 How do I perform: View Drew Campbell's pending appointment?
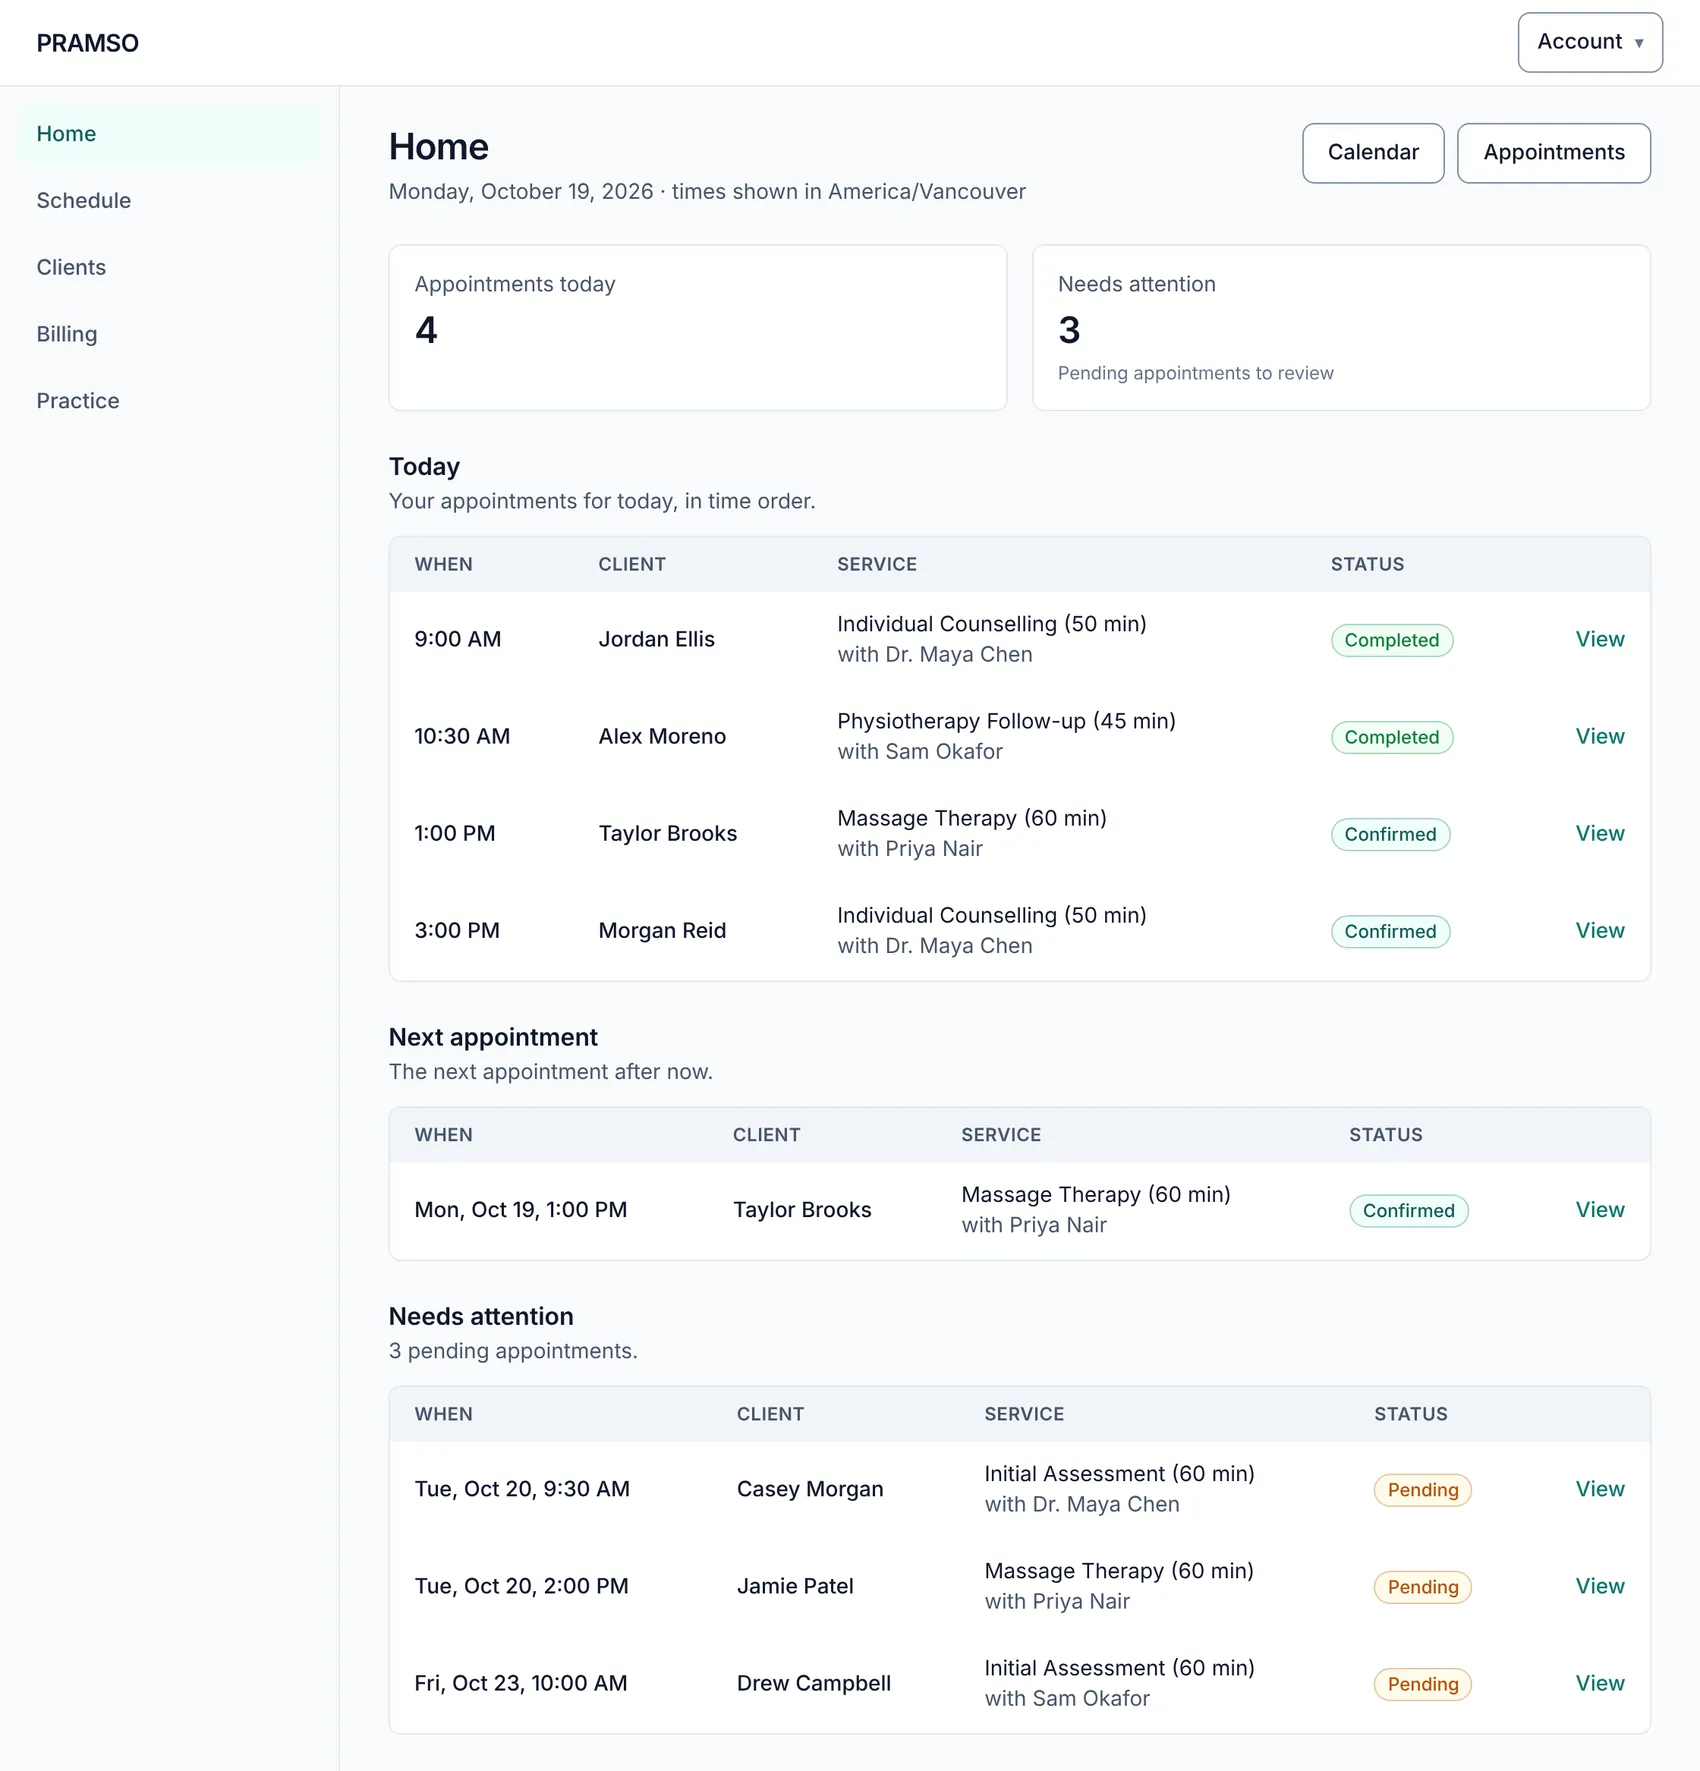[x=1599, y=1682]
